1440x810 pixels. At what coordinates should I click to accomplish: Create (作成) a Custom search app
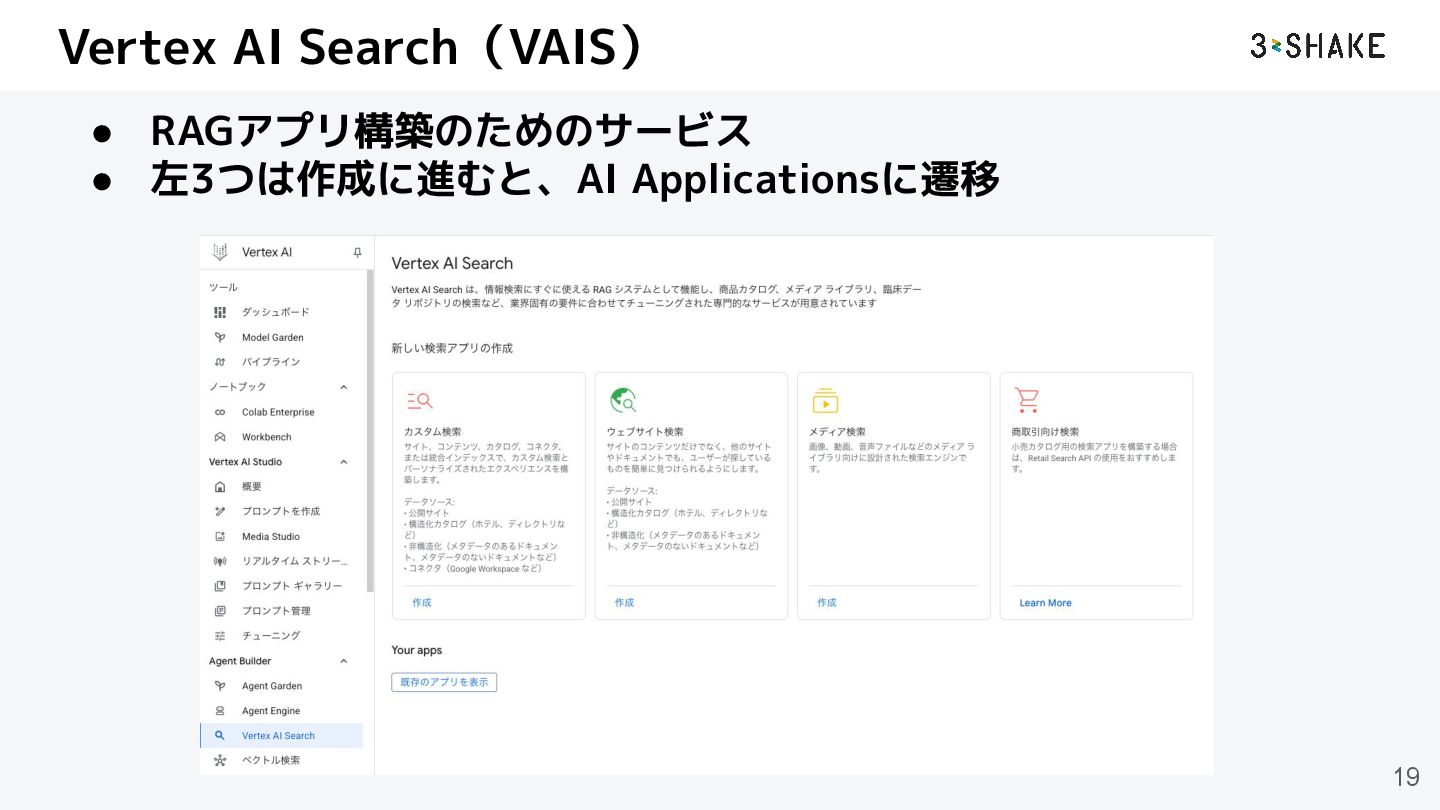[422, 603]
